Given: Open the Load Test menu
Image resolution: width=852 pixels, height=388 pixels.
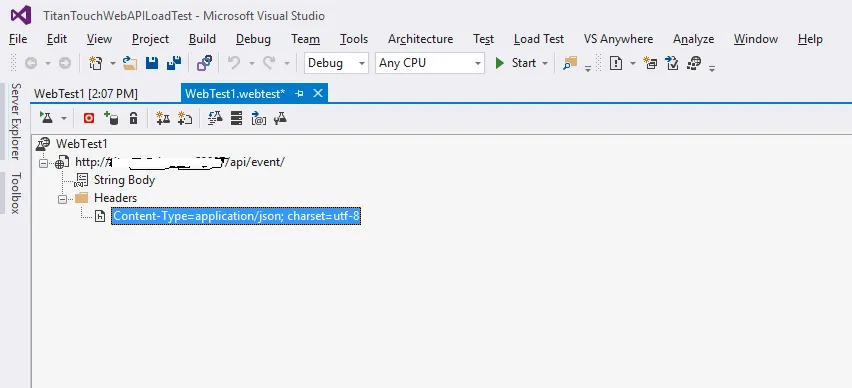Looking at the screenshot, I should click(x=539, y=39).
